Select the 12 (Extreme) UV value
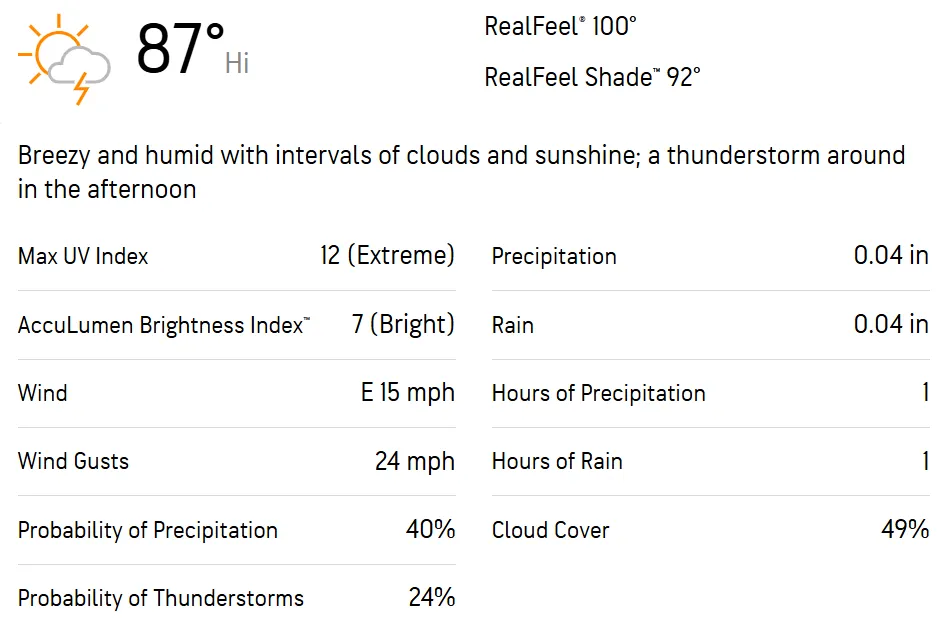941x622 pixels. click(x=387, y=256)
